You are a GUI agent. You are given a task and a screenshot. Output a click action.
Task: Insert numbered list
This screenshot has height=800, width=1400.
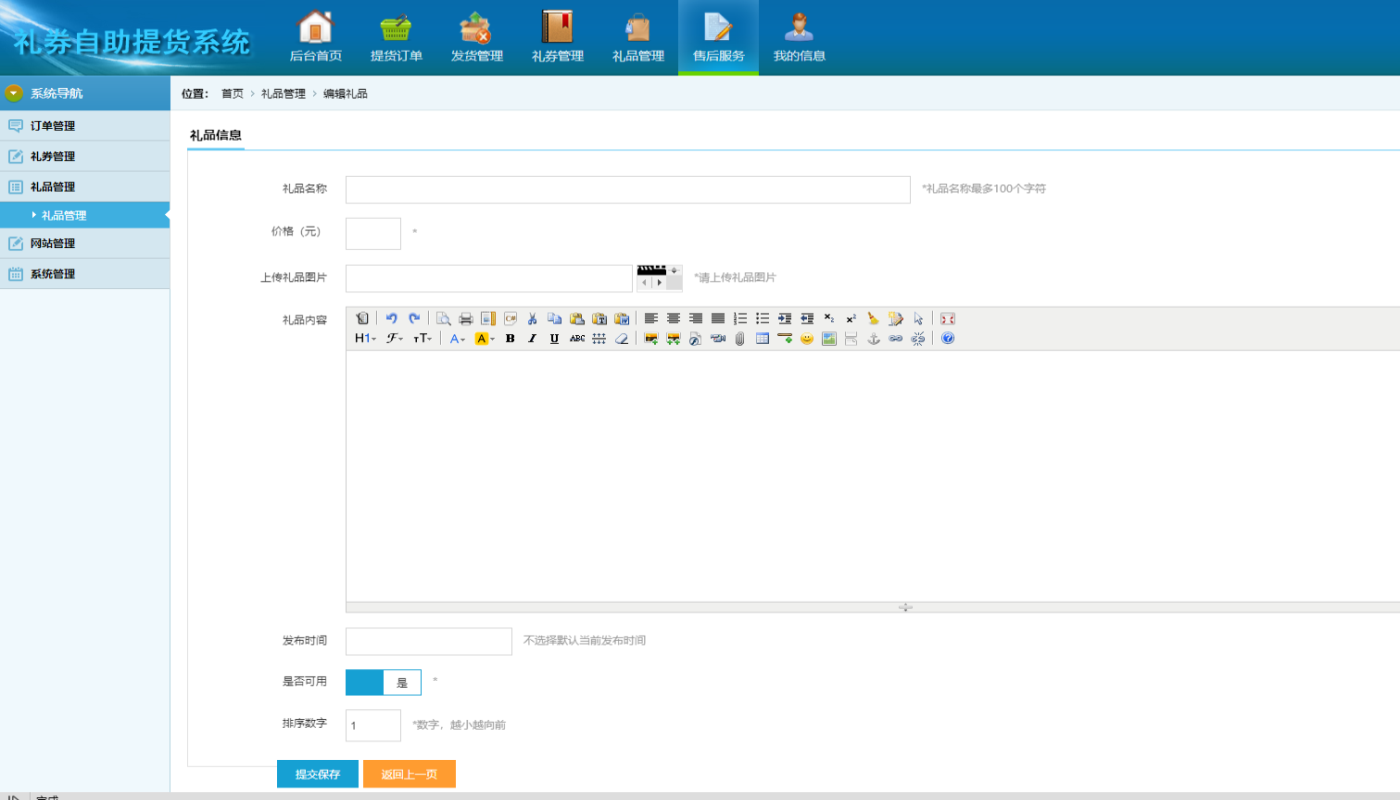click(740, 319)
